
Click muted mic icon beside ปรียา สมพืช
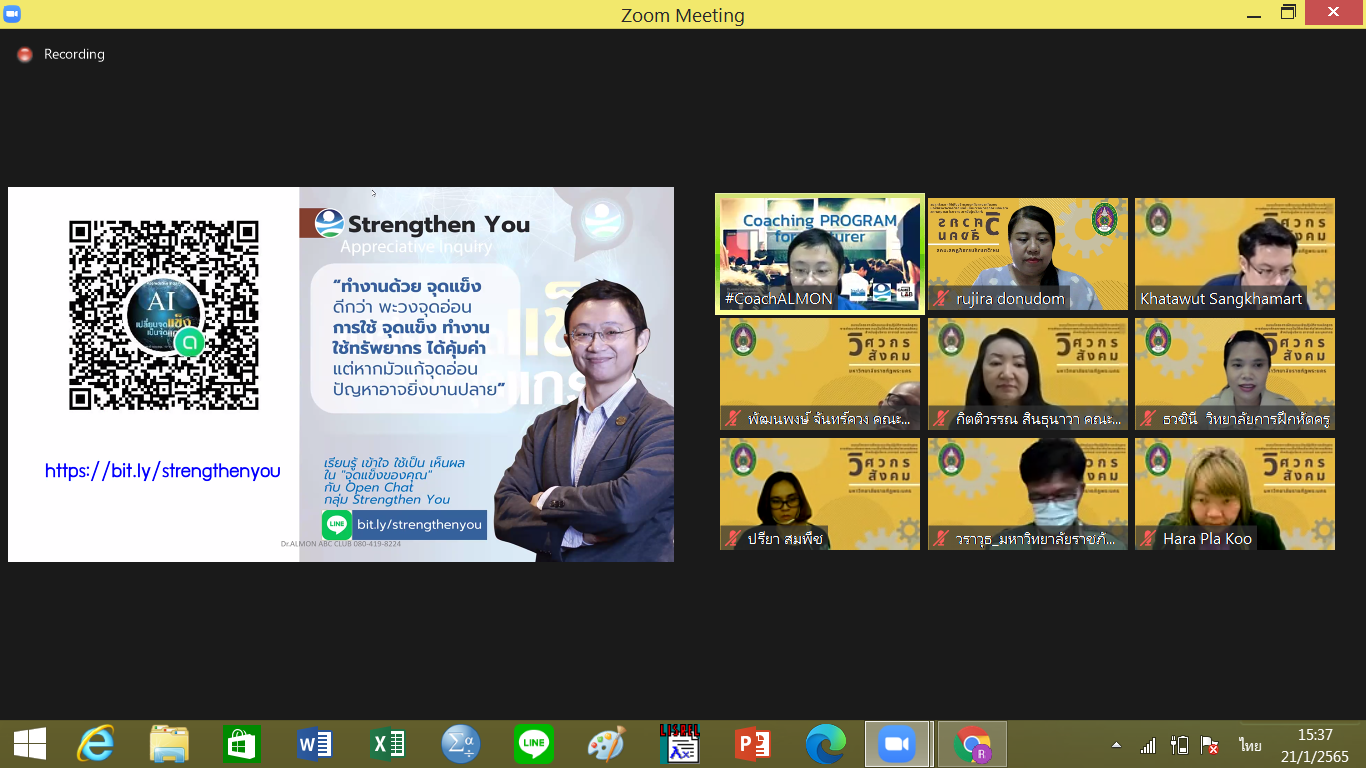pyautogui.click(x=733, y=538)
